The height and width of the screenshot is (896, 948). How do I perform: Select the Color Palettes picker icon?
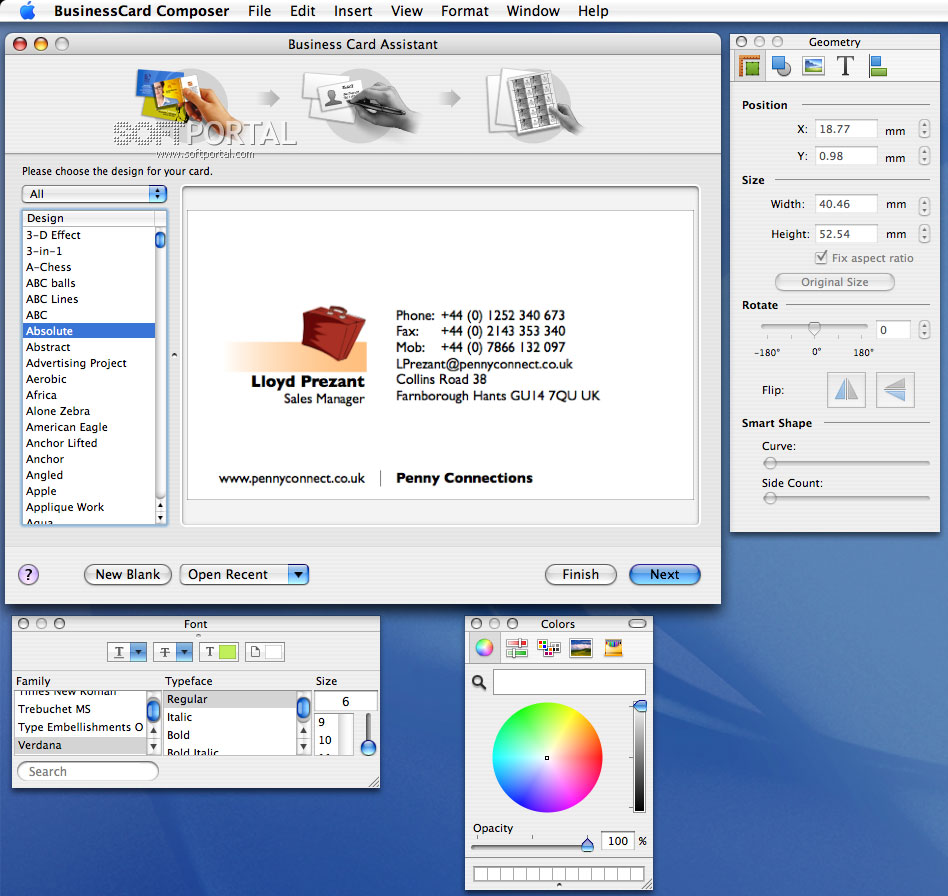(548, 648)
